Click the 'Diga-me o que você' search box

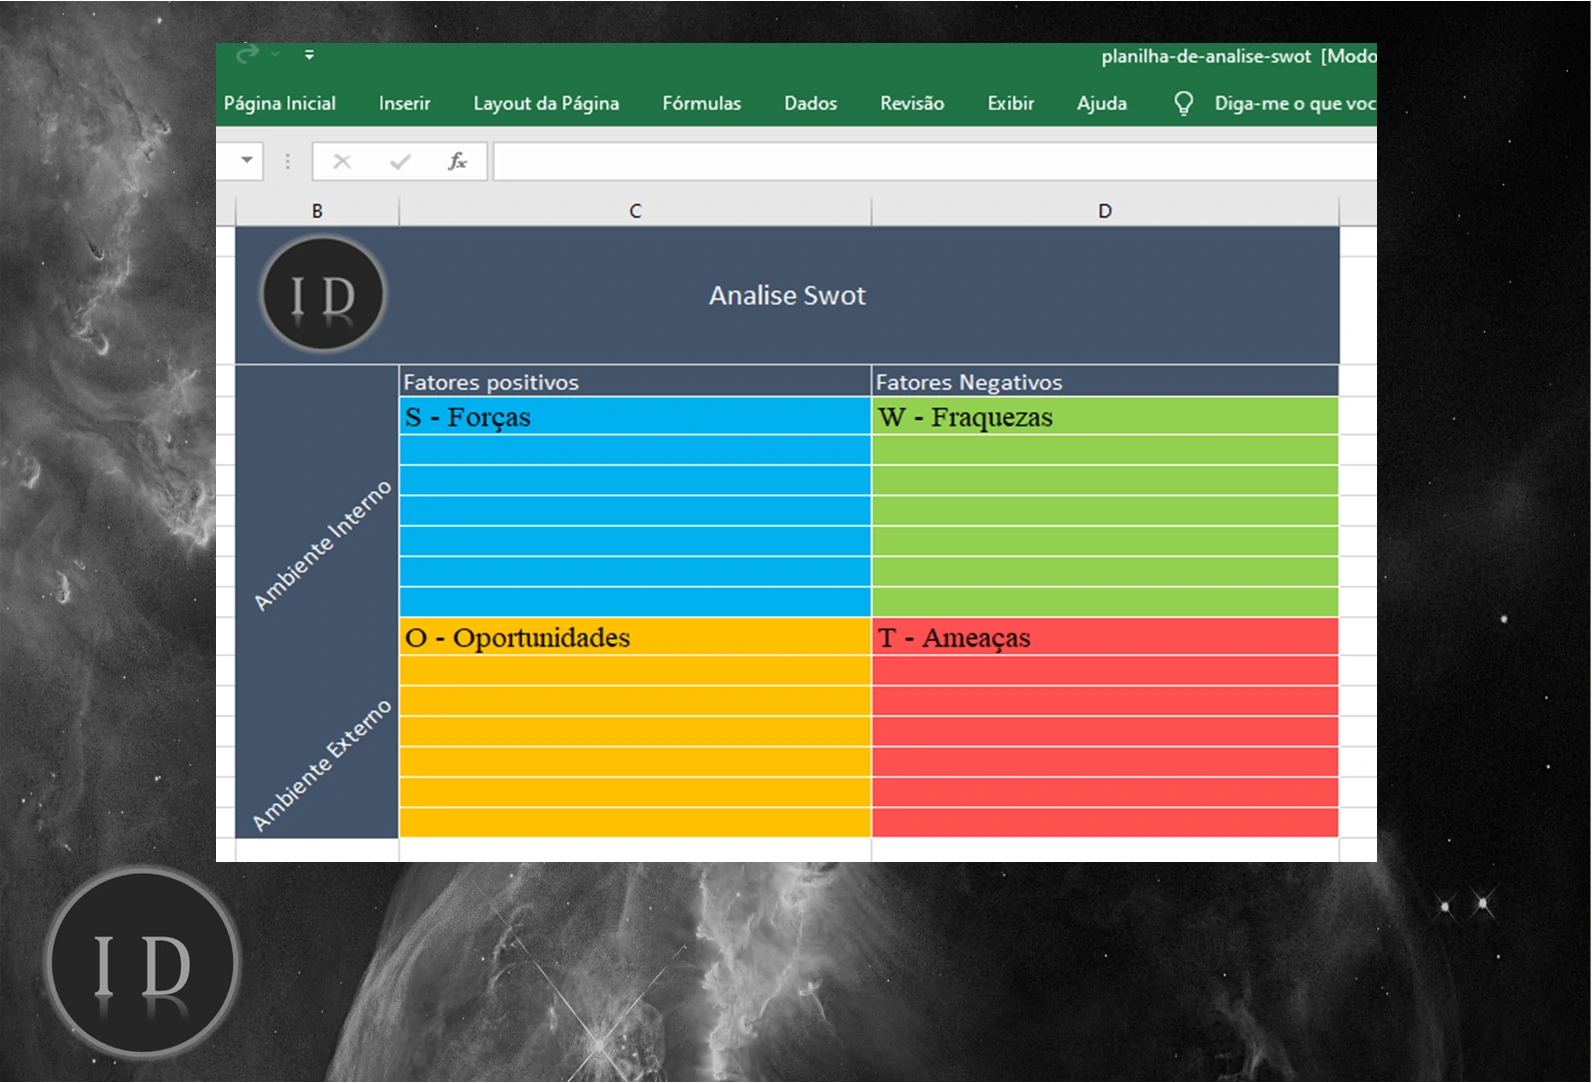[1294, 103]
